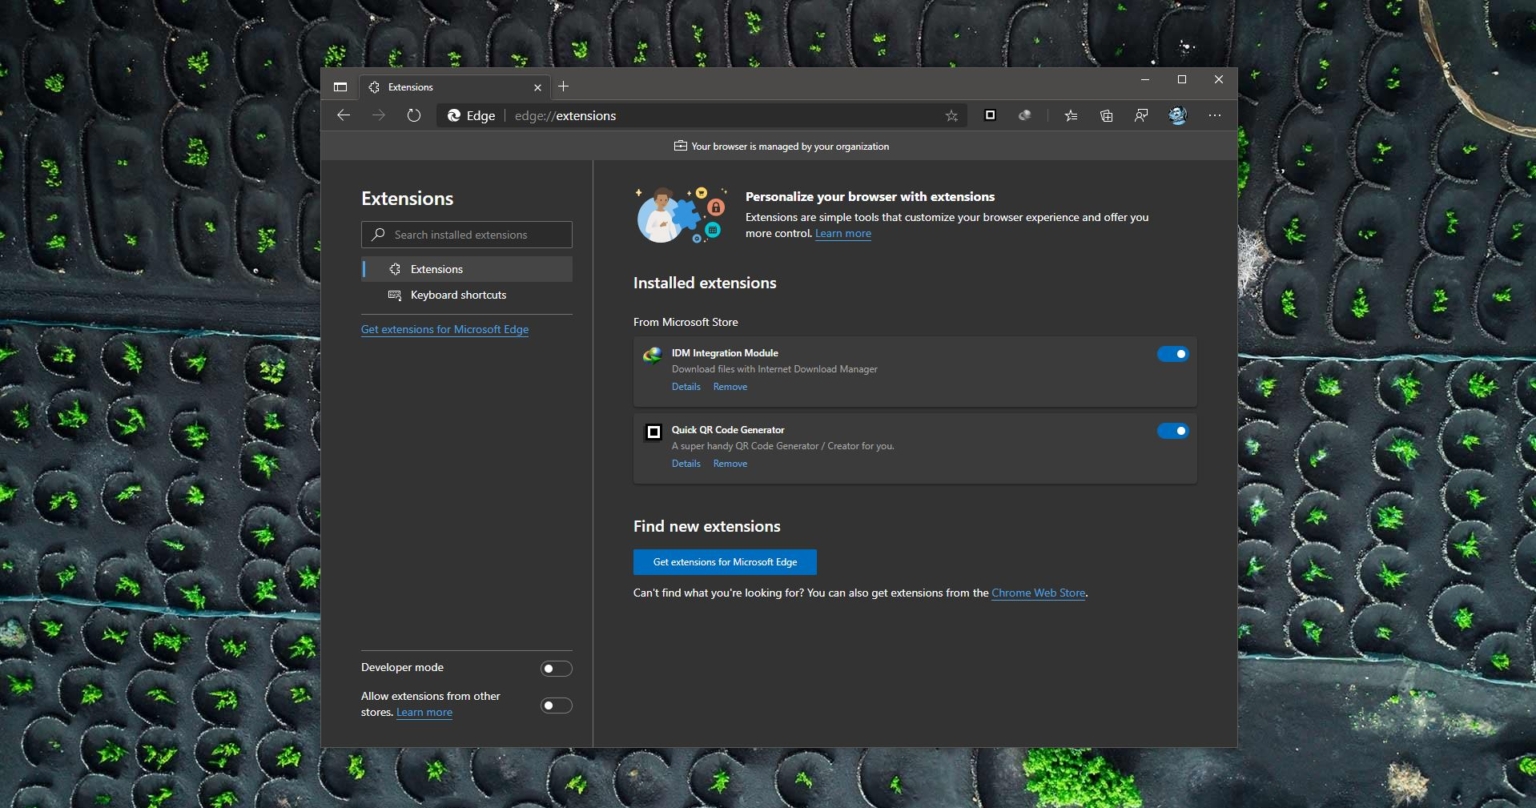Open the Settings and more menu

click(x=1215, y=115)
